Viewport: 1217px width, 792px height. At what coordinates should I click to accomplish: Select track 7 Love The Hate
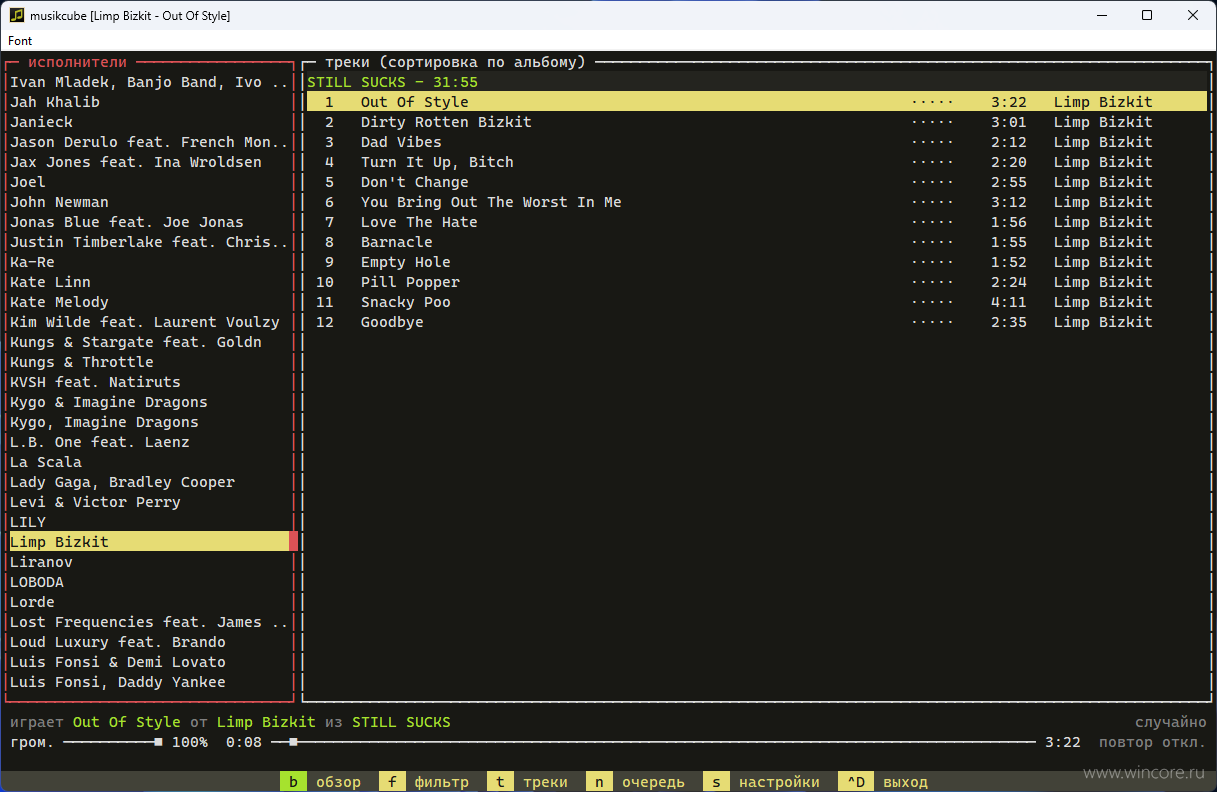pos(756,222)
